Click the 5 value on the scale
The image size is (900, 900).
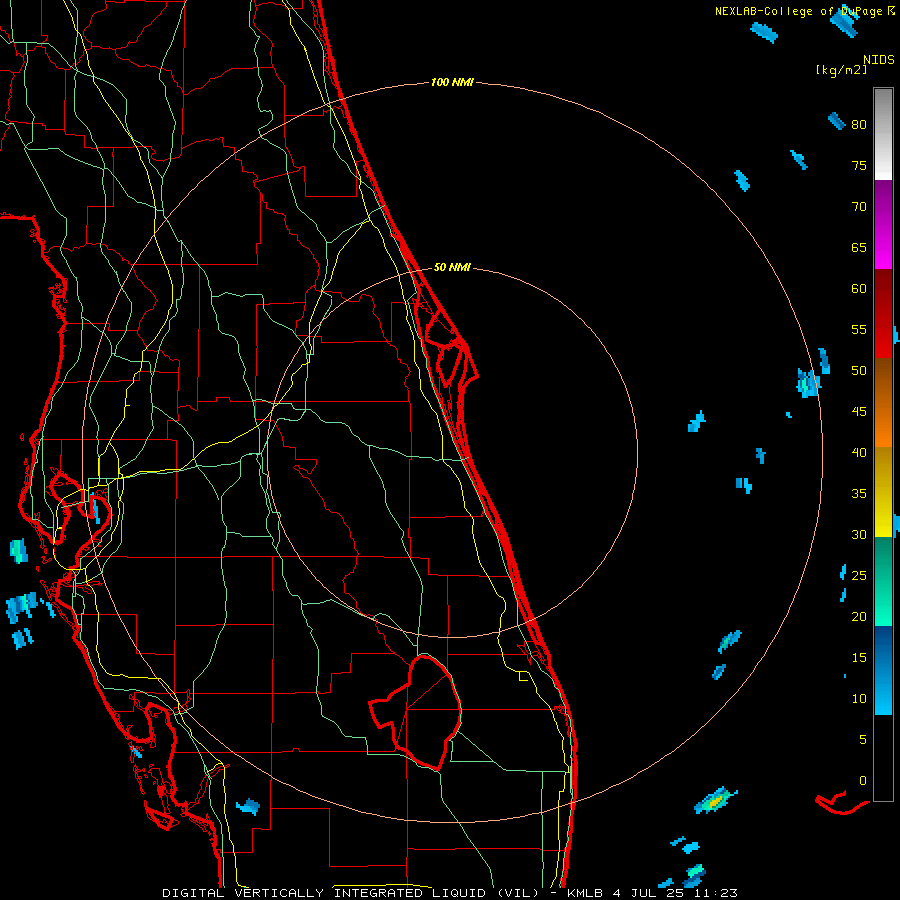point(863,739)
